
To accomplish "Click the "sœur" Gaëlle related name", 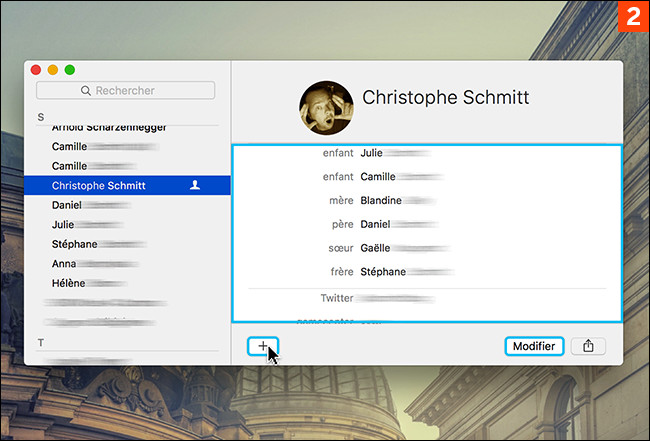I will tap(377, 247).
